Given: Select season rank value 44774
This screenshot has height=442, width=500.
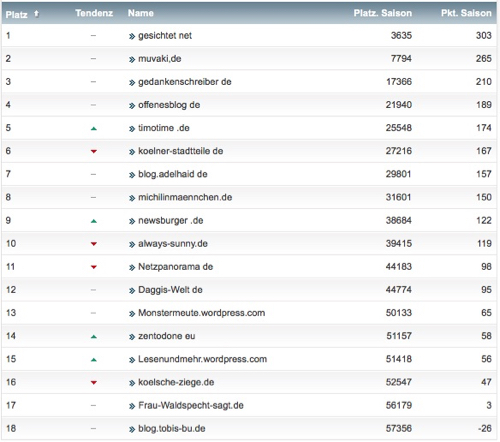Looking at the screenshot, I should (x=399, y=290).
